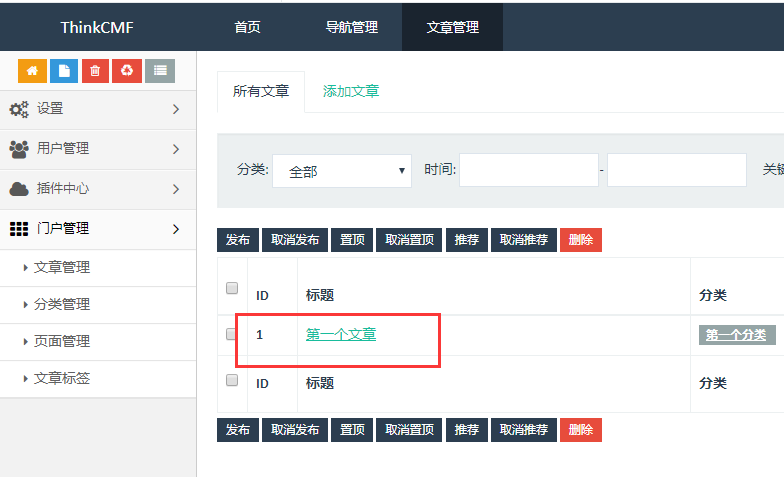This screenshot has height=477, width=784.
Task: Check the checkbox for article ID 1
Action: pos(232,334)
